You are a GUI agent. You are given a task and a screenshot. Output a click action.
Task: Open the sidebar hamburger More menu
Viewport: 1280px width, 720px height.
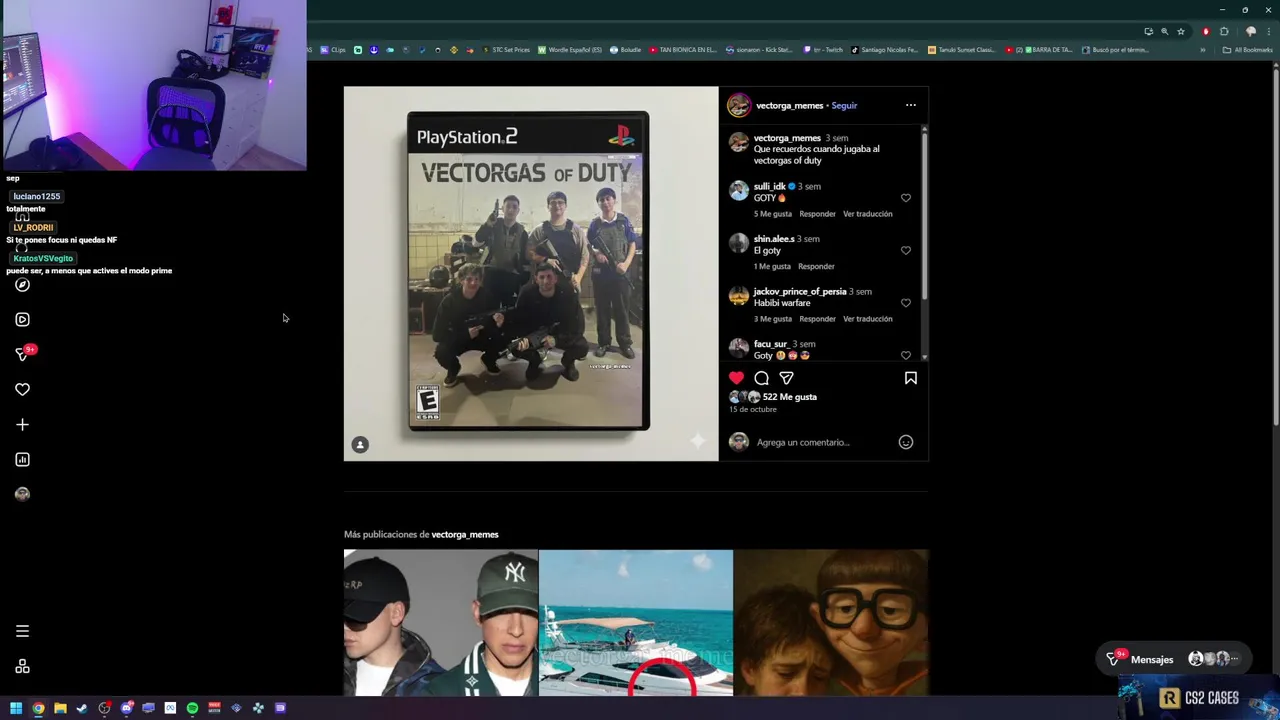22,631
